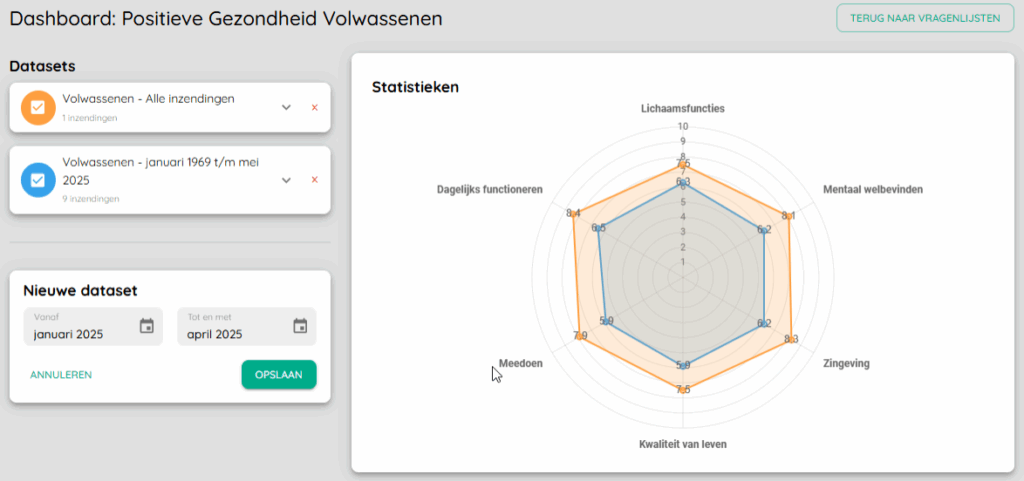This screenshot has width=1024, height=481.
Task: Save new dataset with Opslaan button
Action: tap(279, 375)
